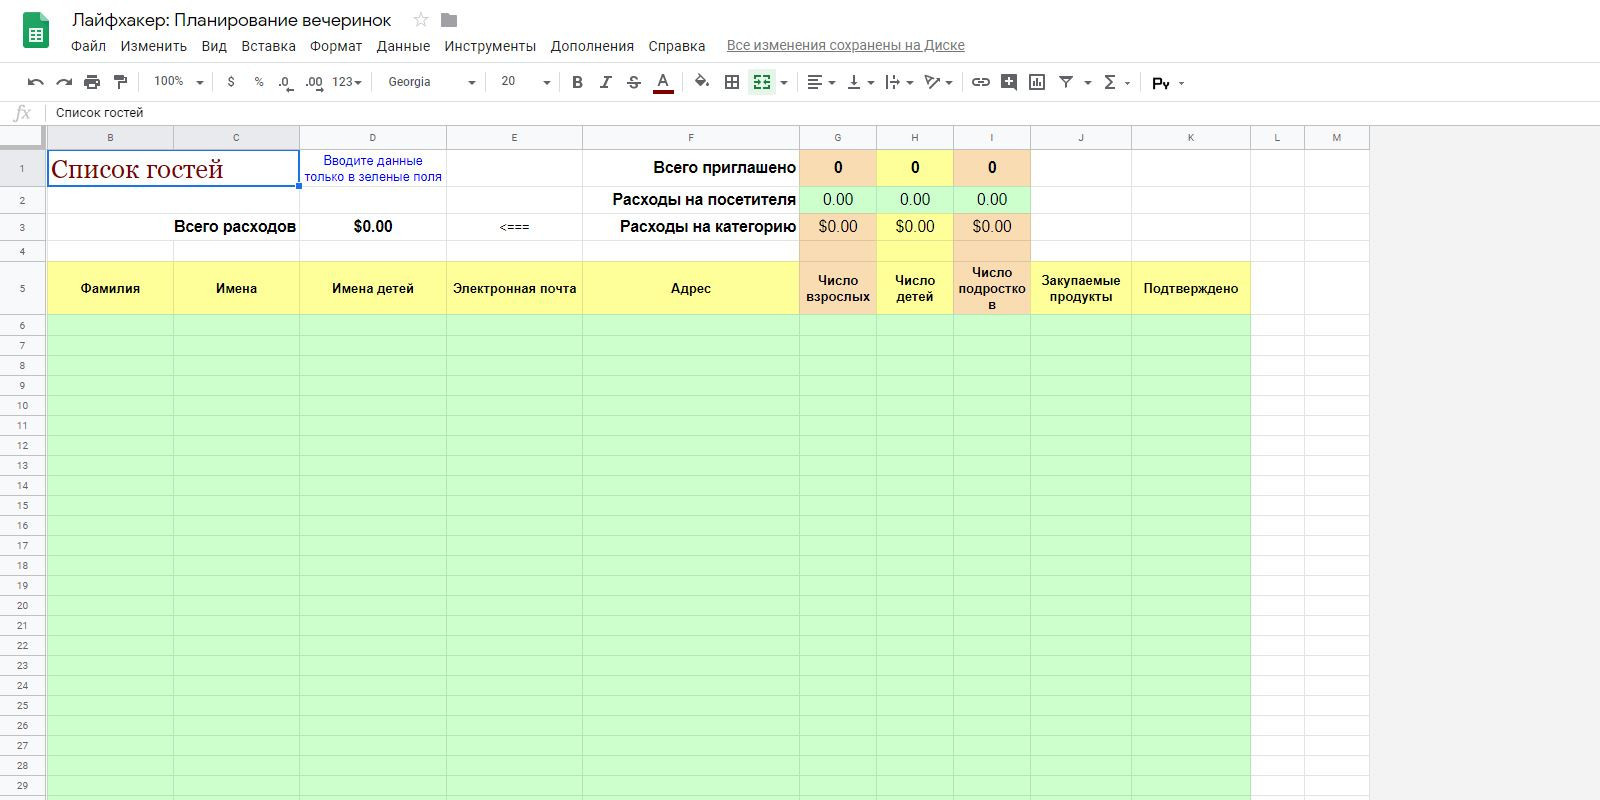Select the 'Адрес' header cell
1600x800 pixels.
point(691,288)
